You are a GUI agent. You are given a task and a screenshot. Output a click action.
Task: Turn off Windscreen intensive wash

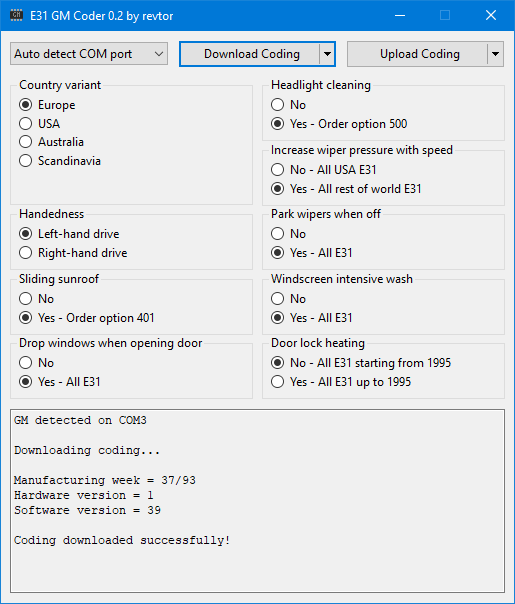coord(289,299)
